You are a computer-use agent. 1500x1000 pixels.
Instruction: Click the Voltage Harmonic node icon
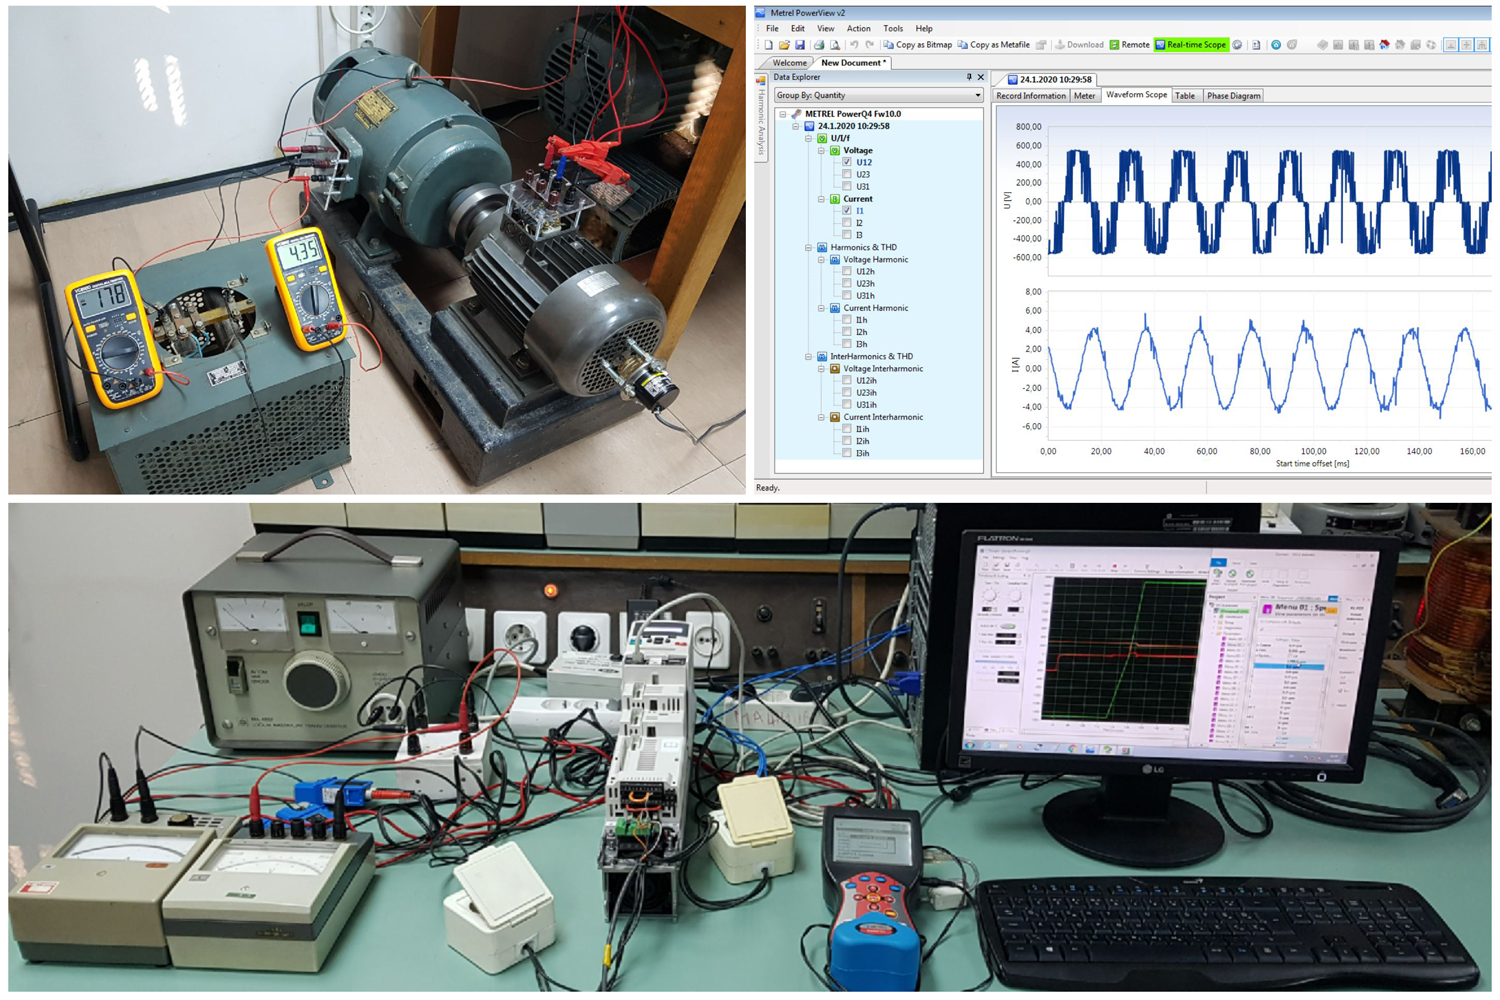point(835,259)
